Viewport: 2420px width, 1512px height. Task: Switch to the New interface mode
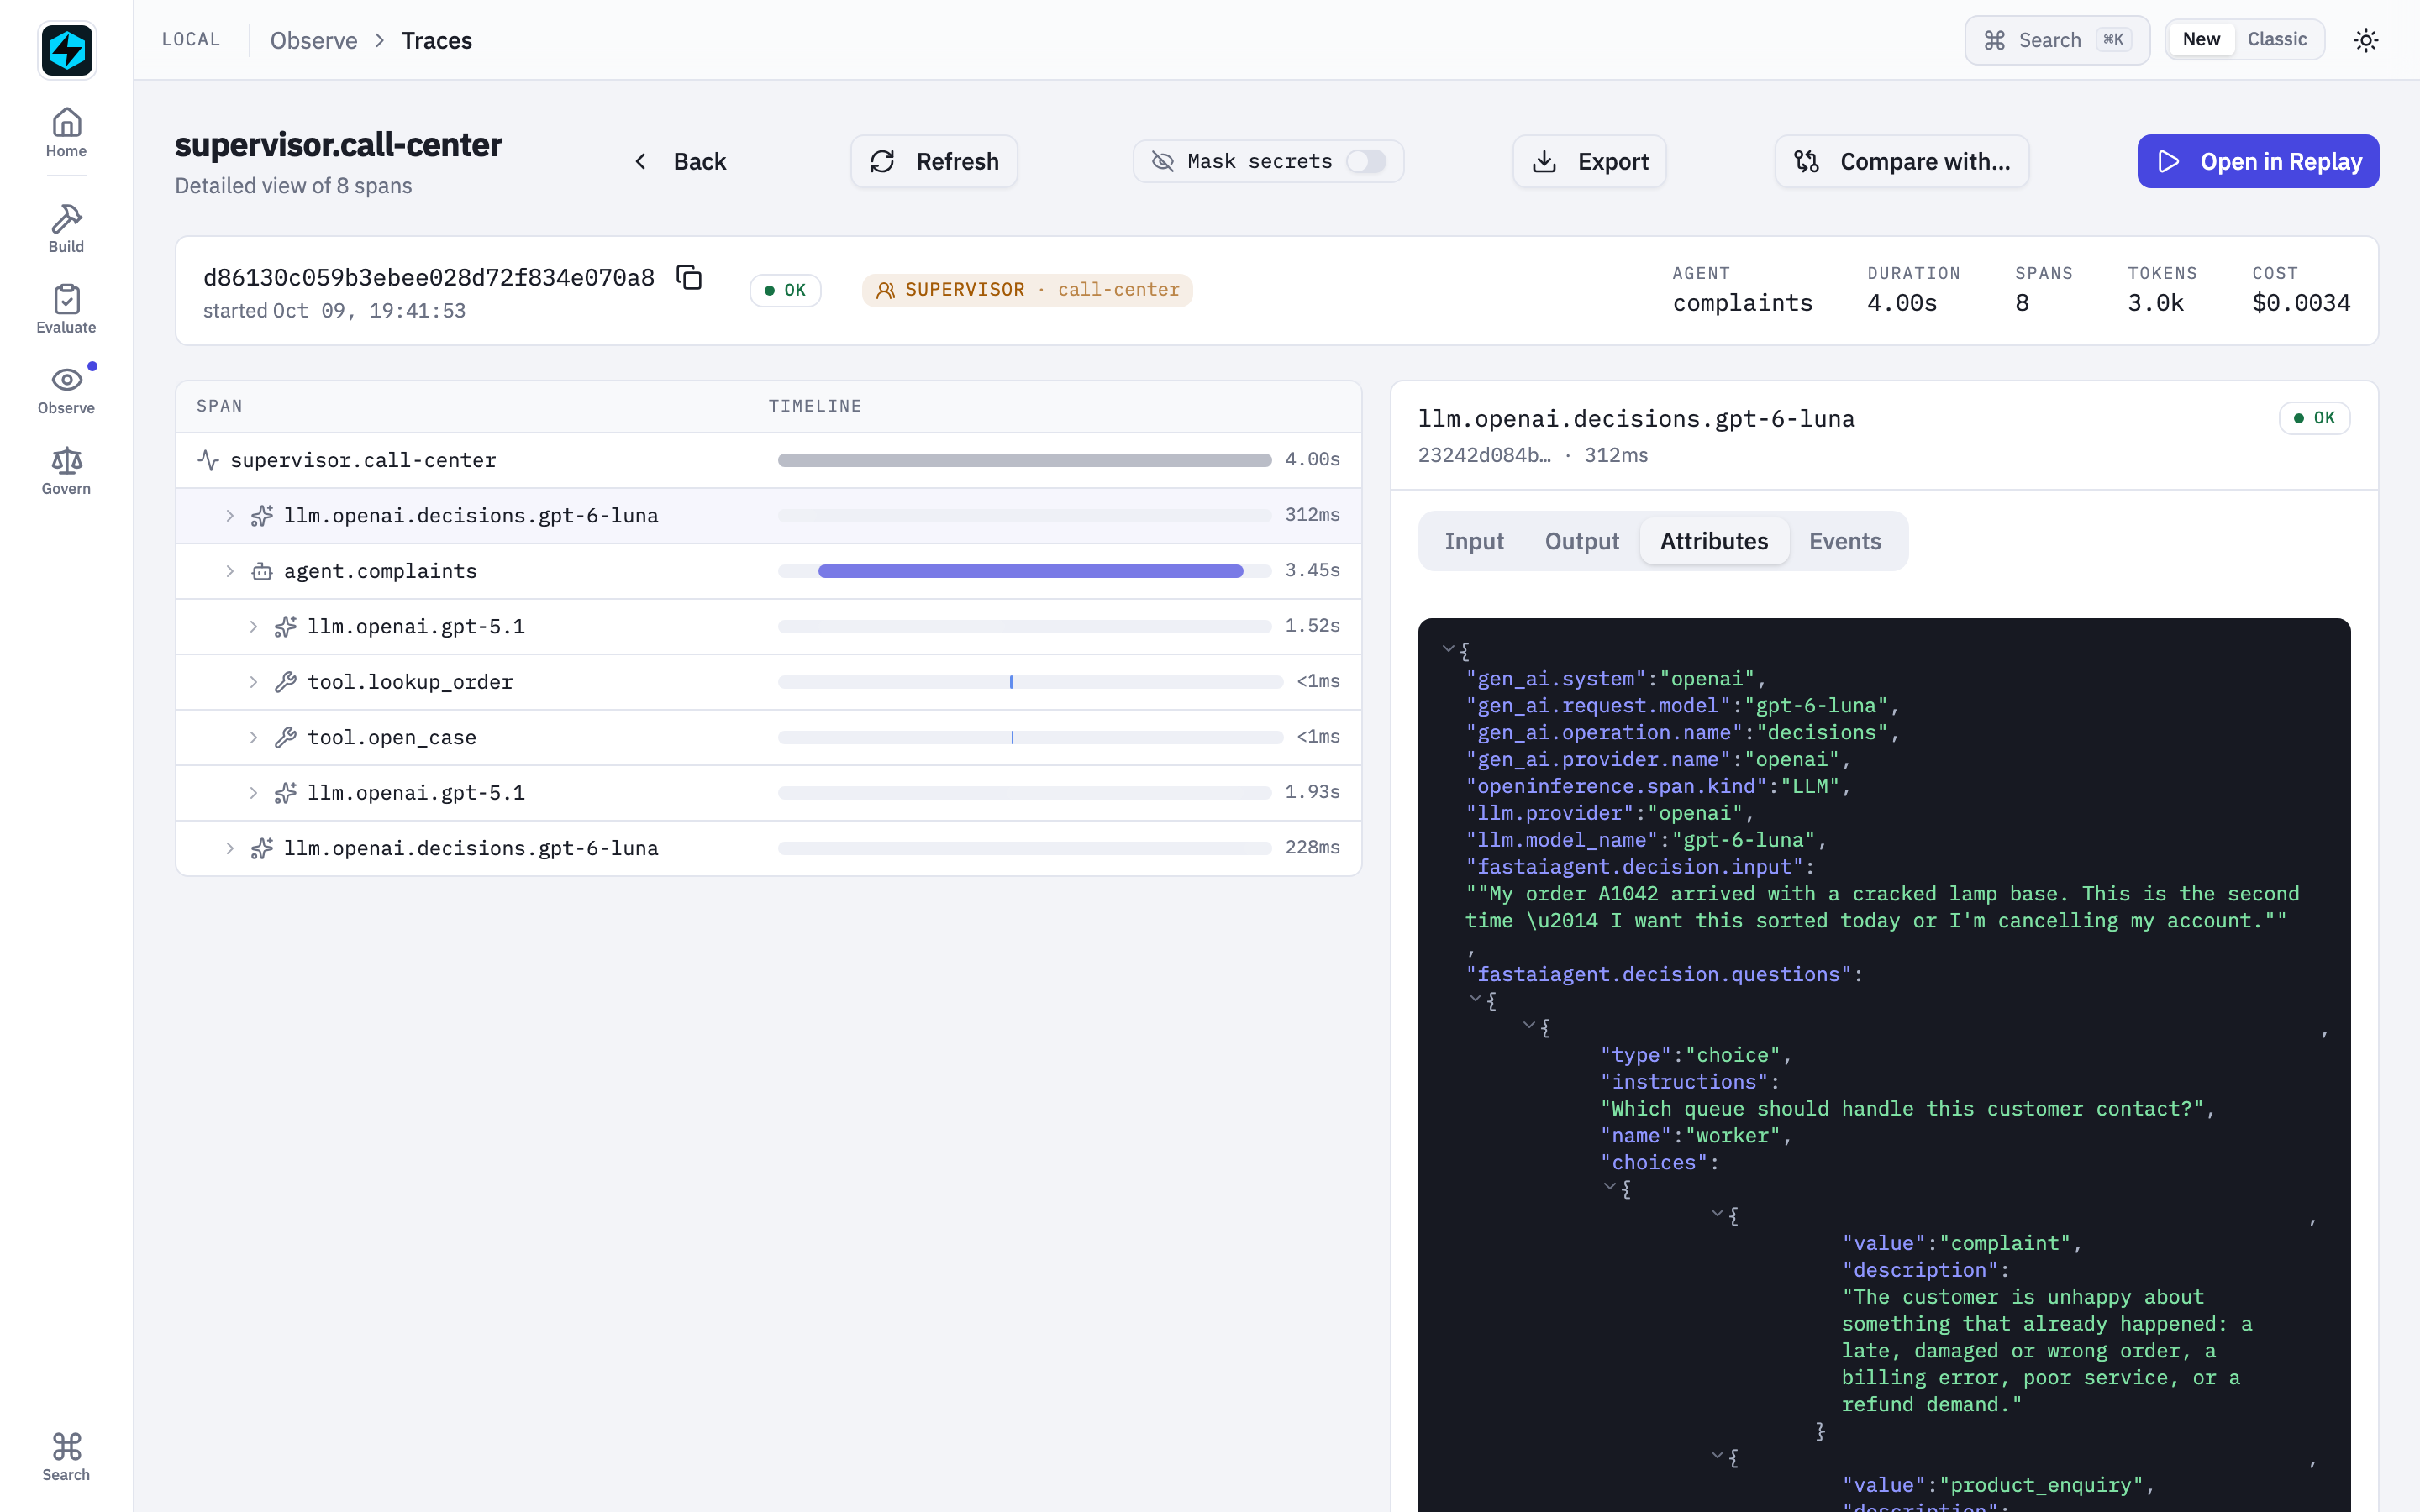tap(2201, 39)
